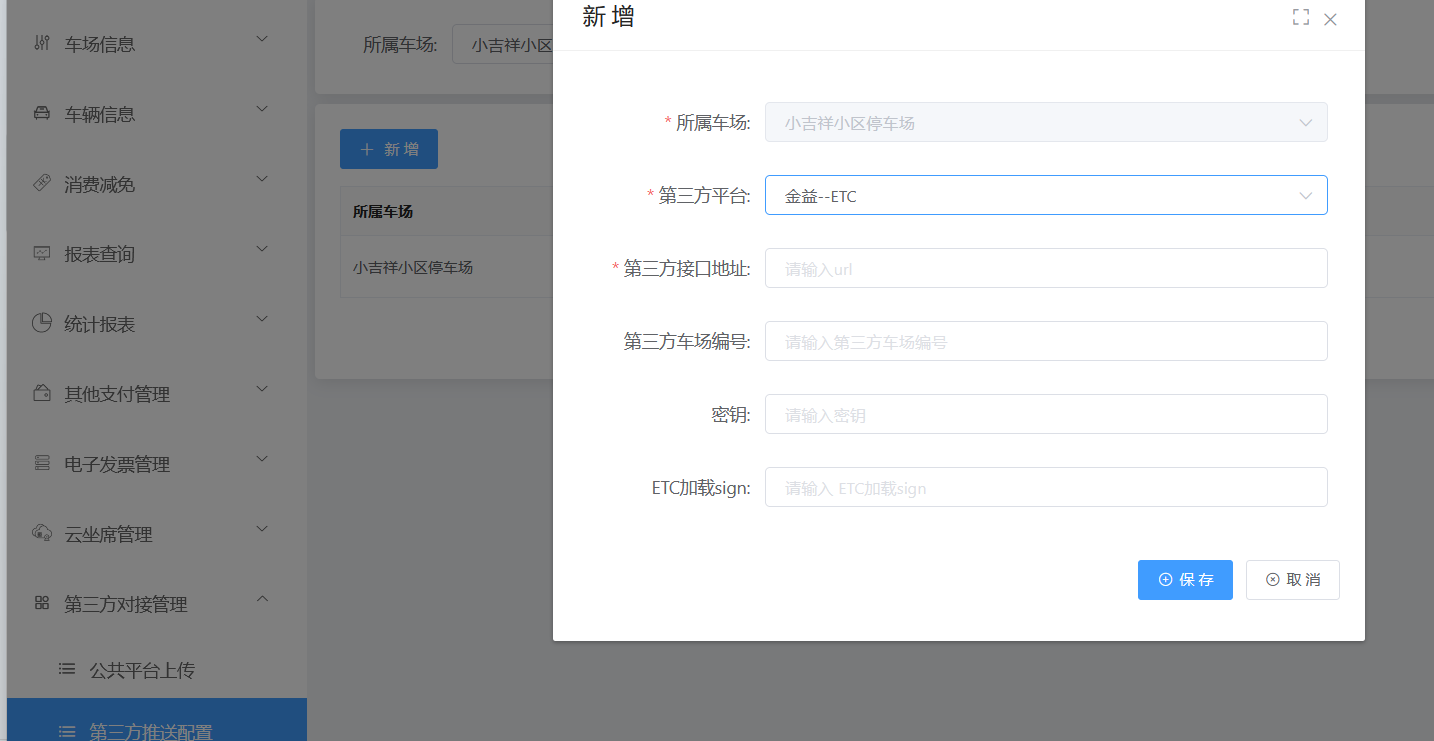This screenshot has width=1434, height=741.
Task: Click the blue 新增 button behind dialog
Action: click(x=389, y=149)
